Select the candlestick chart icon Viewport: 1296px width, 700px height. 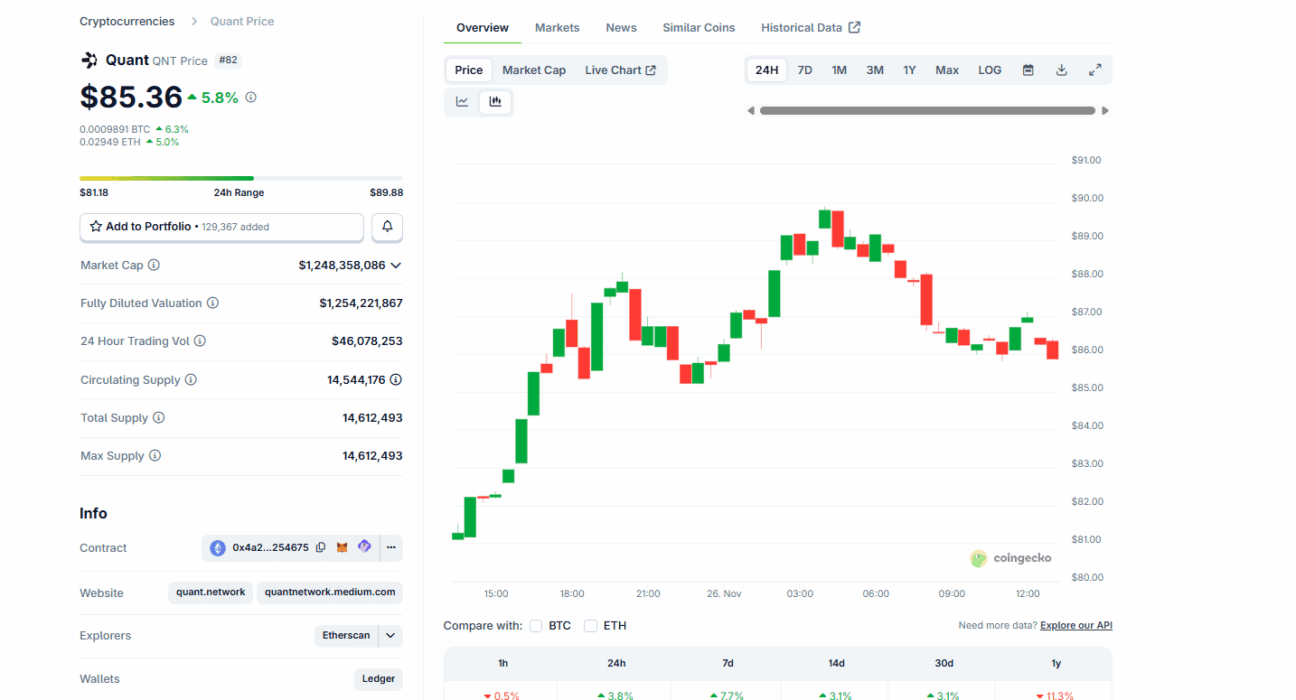pos(495,101)
